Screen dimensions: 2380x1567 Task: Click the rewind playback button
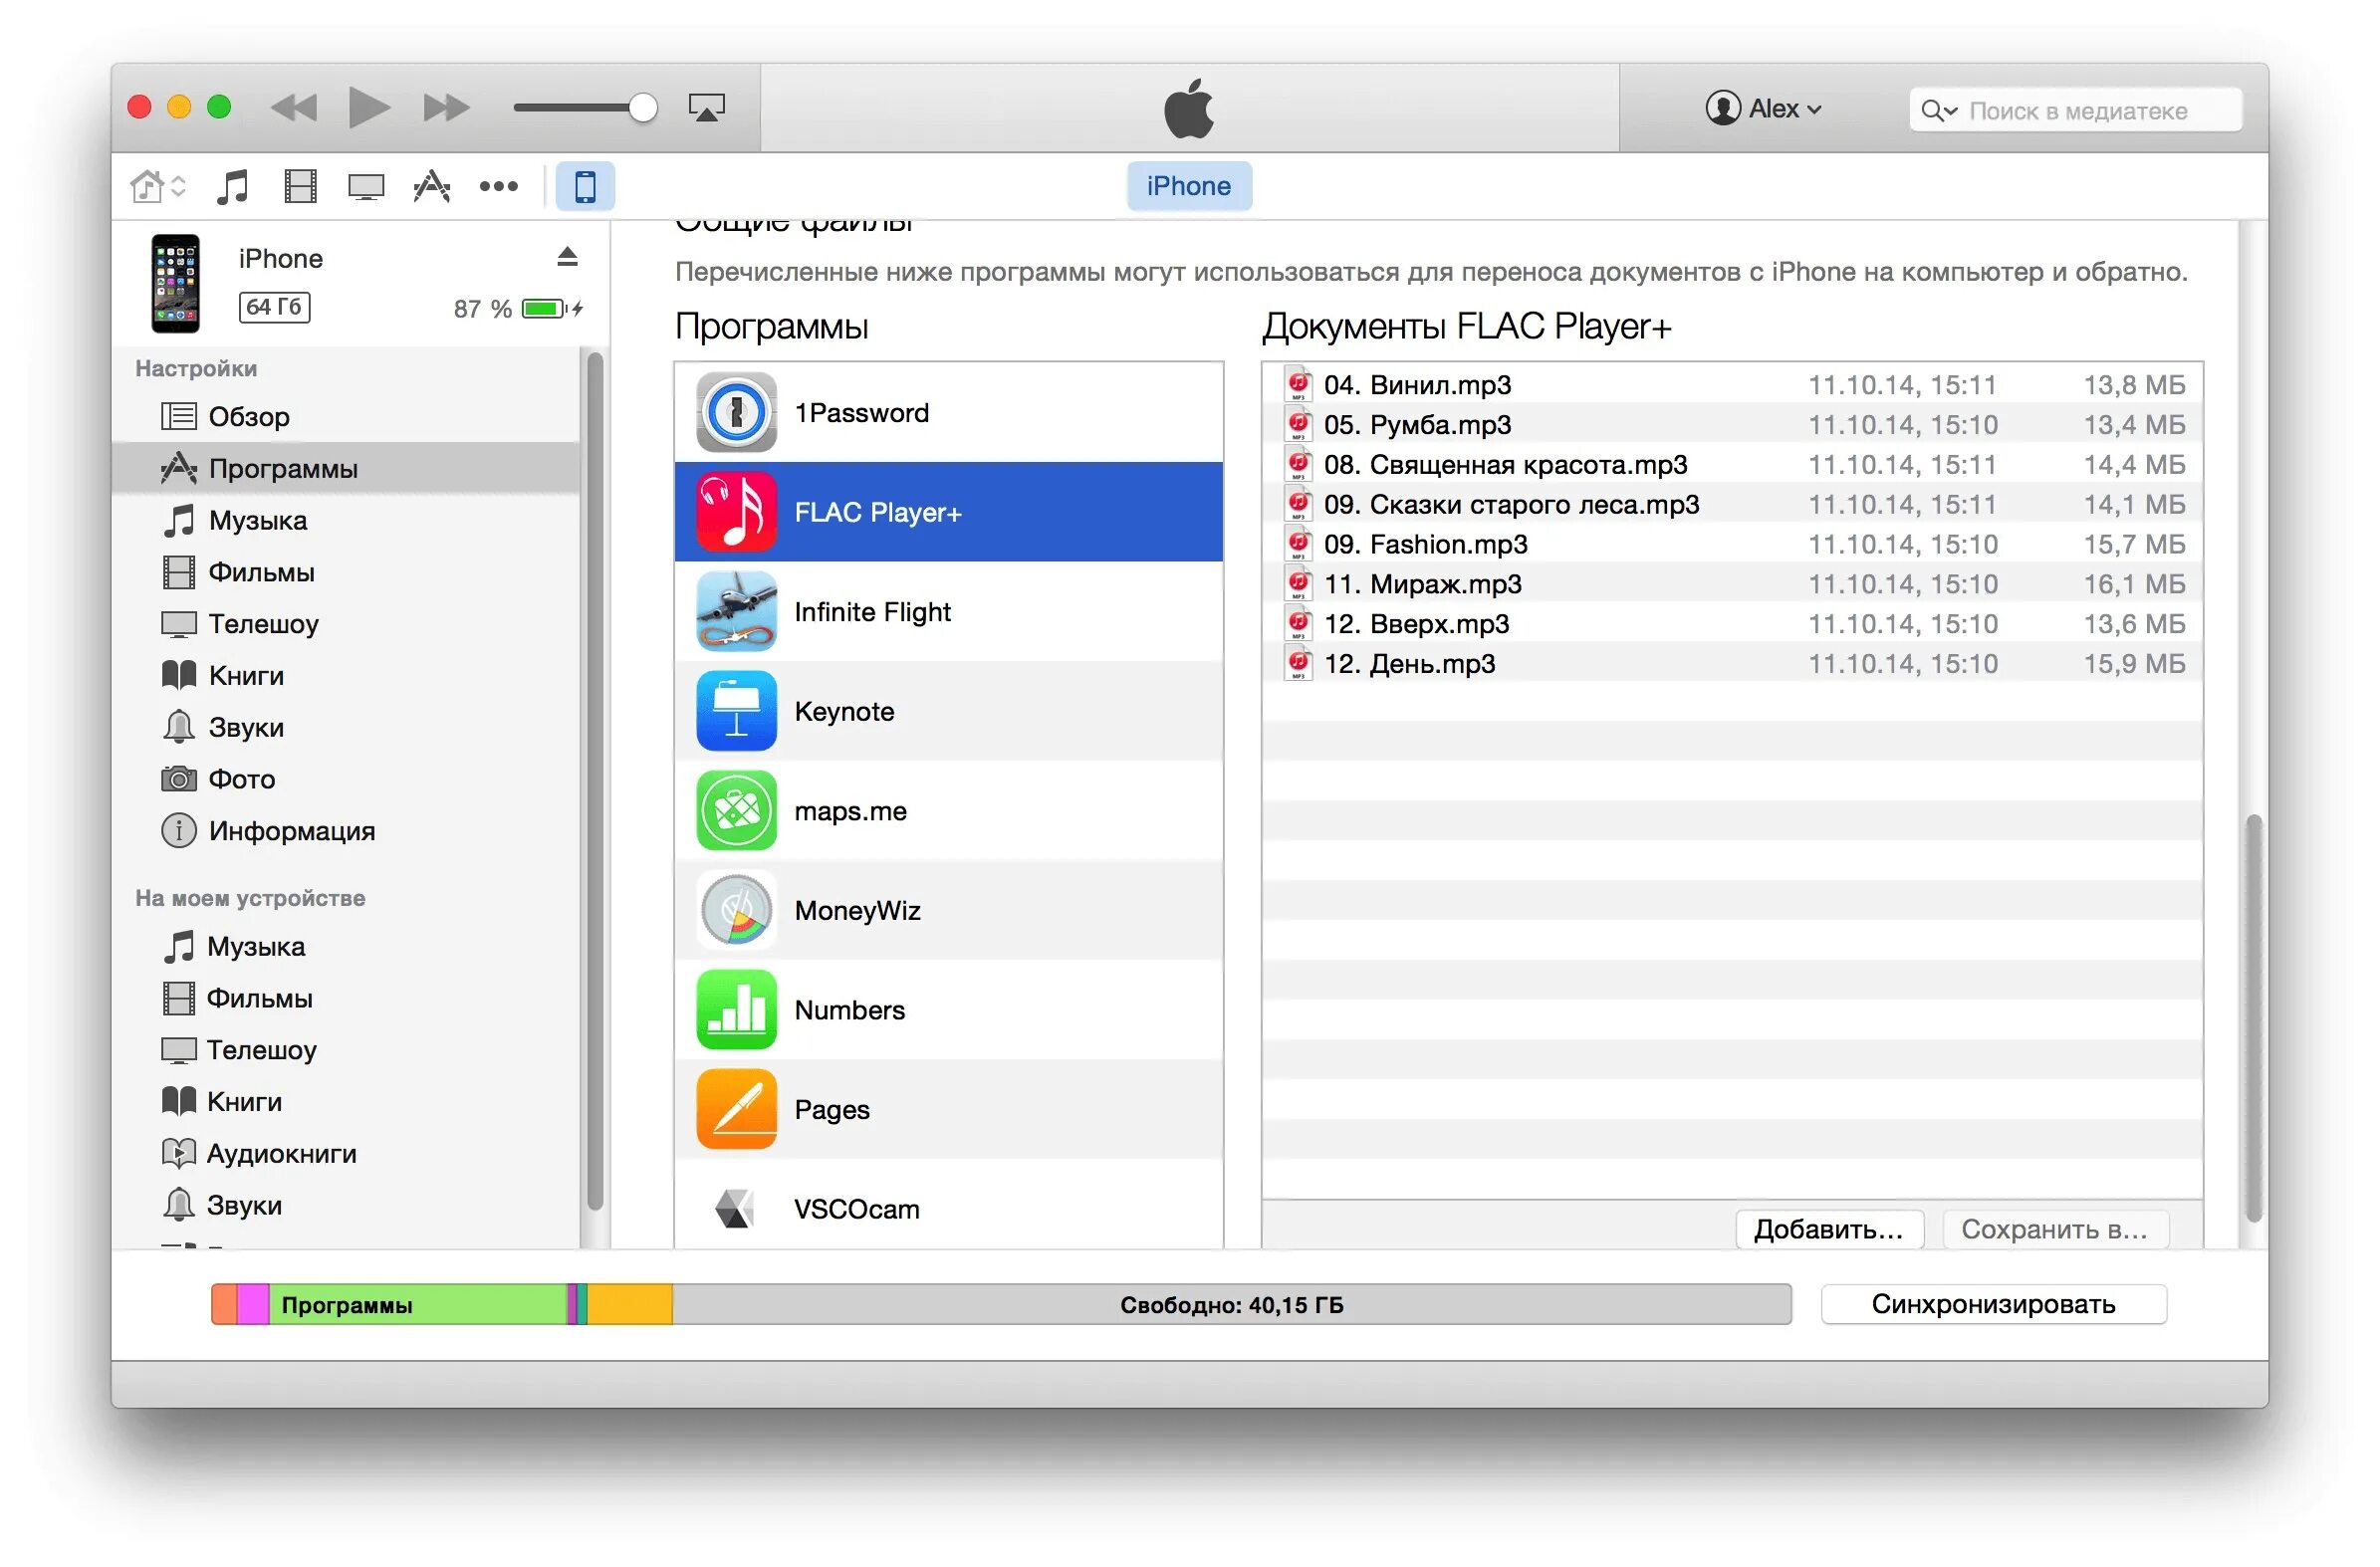pyautogui.click(x=294, y=107)
